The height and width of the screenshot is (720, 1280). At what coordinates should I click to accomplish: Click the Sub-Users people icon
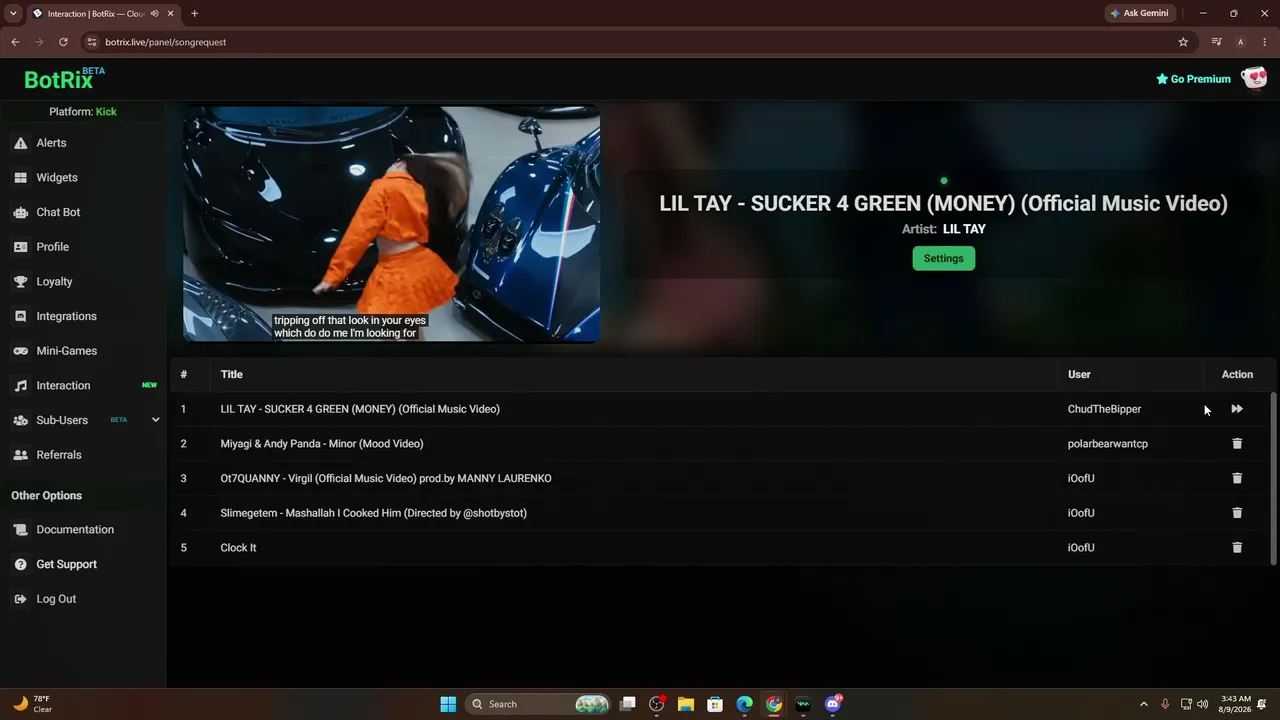(x=20, y=420)
